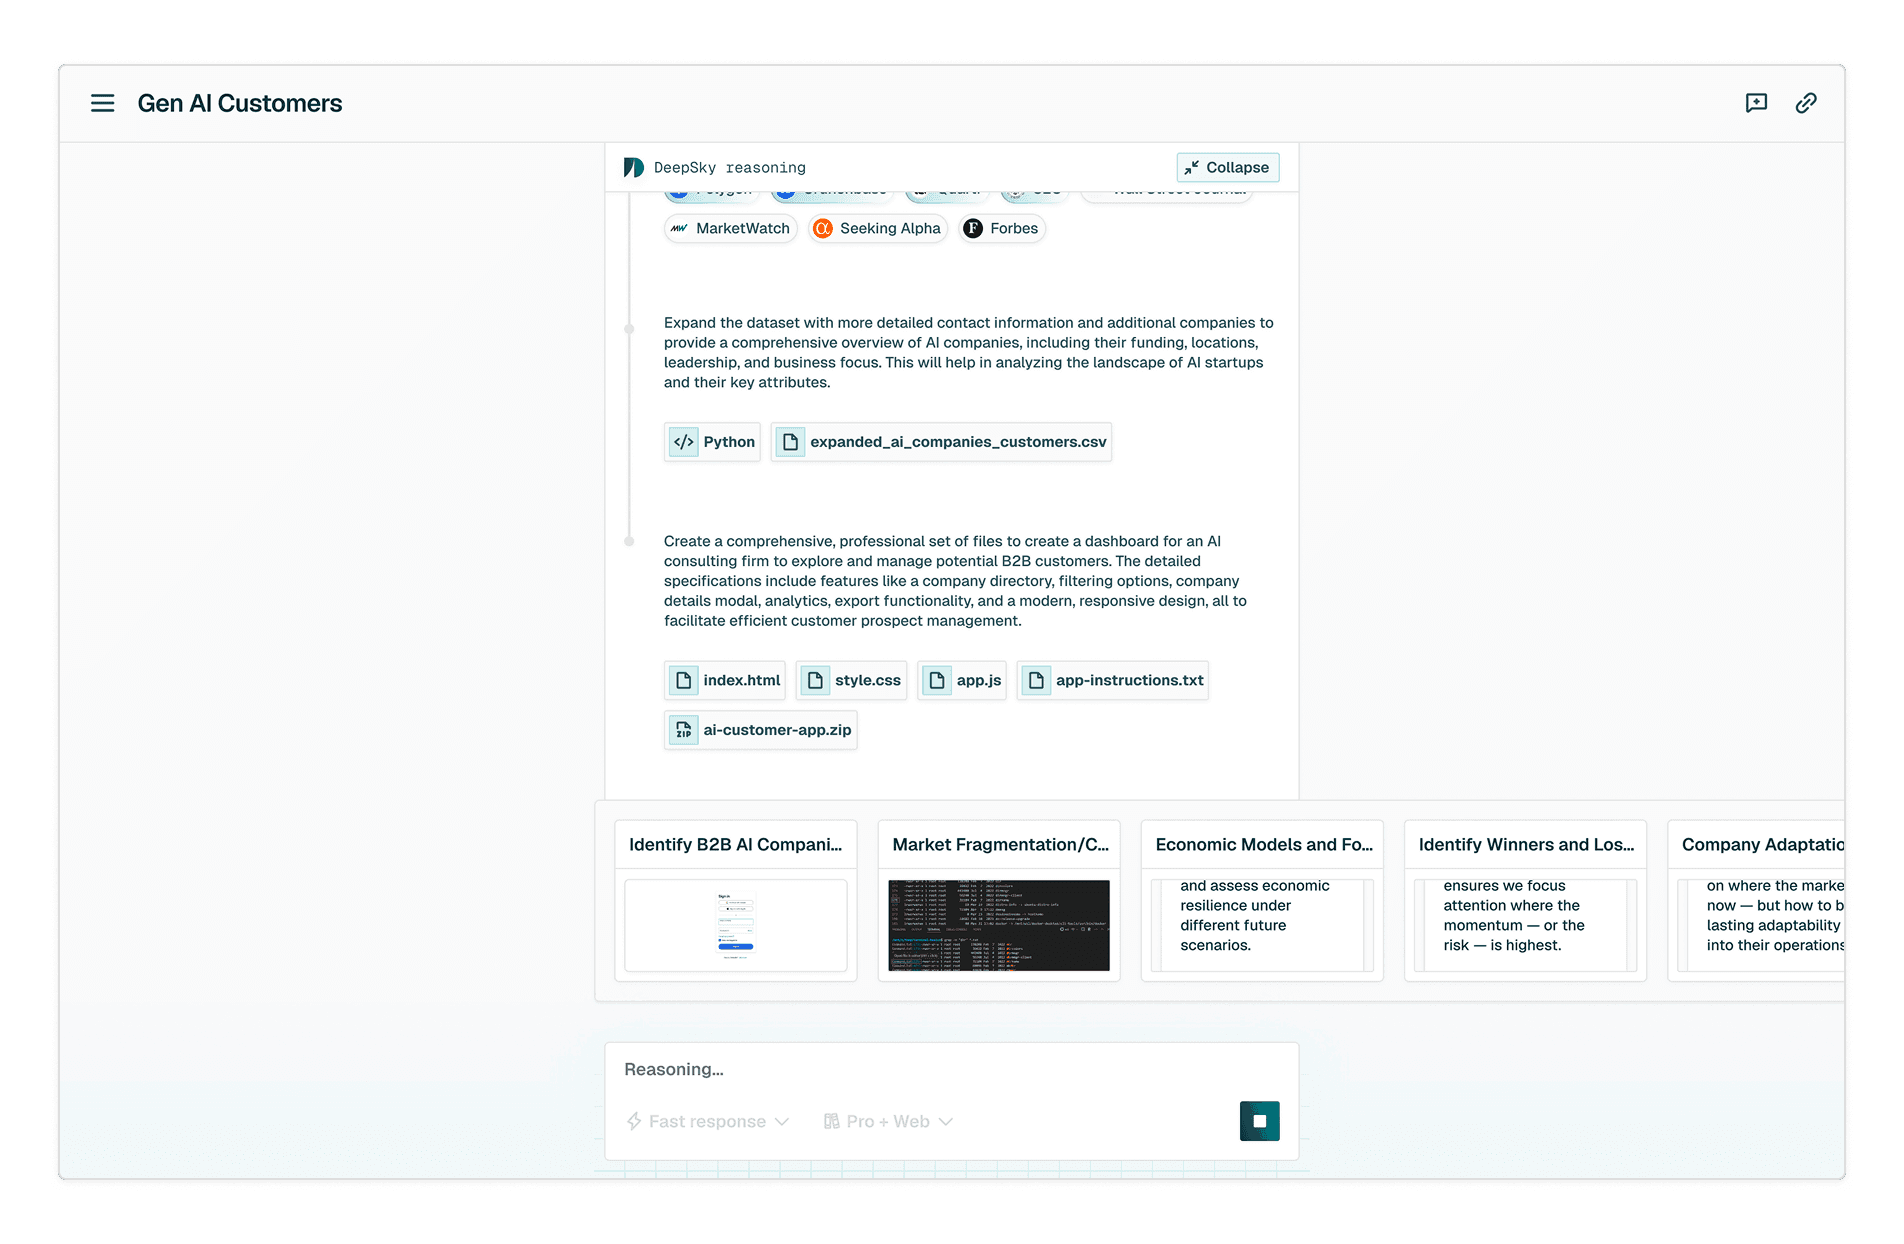This screenshot has width=1904, height=1244.
Task: Collapse the DeepSky reasoning panel
Action: point(1228,168)
